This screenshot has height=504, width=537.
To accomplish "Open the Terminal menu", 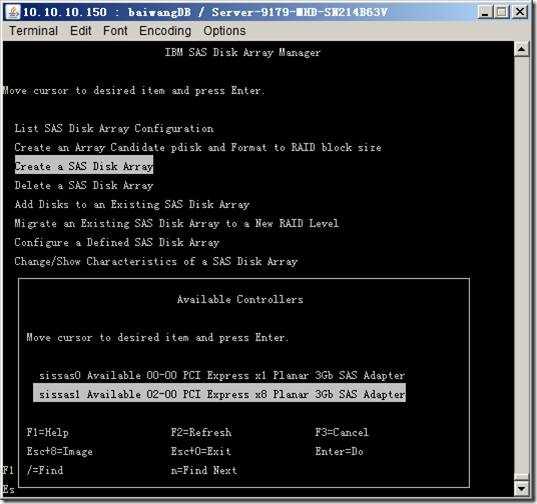I will pos(33,31).
